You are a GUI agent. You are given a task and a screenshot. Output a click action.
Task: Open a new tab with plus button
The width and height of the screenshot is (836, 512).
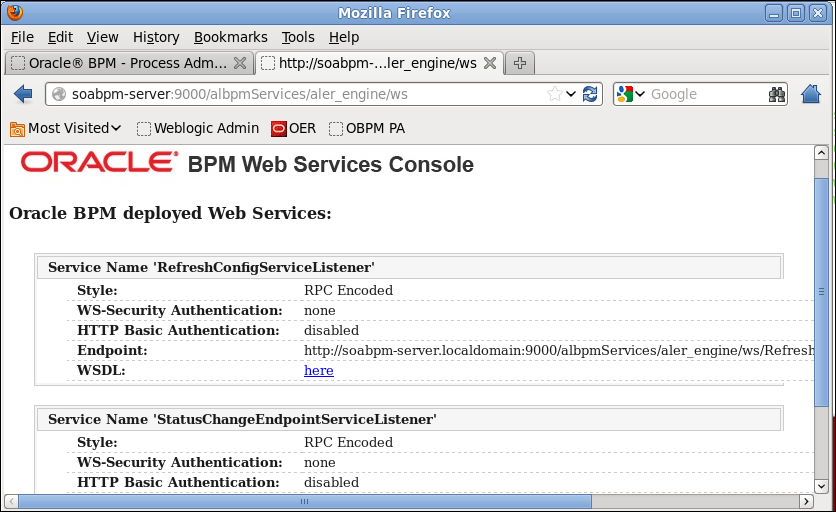click(519, 63)
